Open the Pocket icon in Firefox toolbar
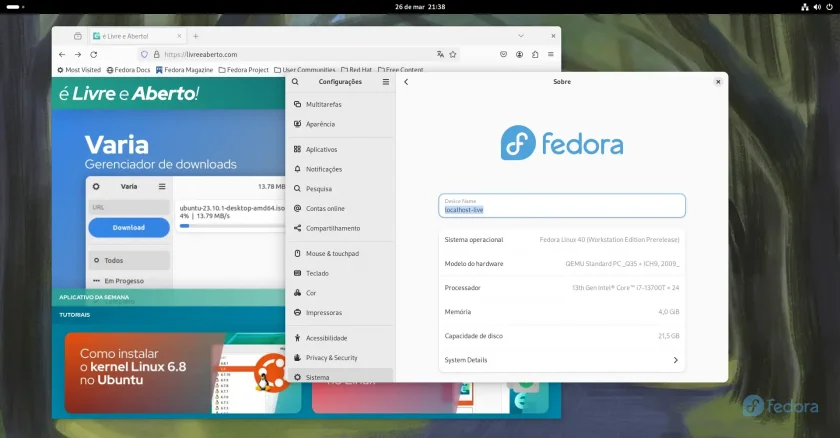840x438 pixels. click(504, 55)
